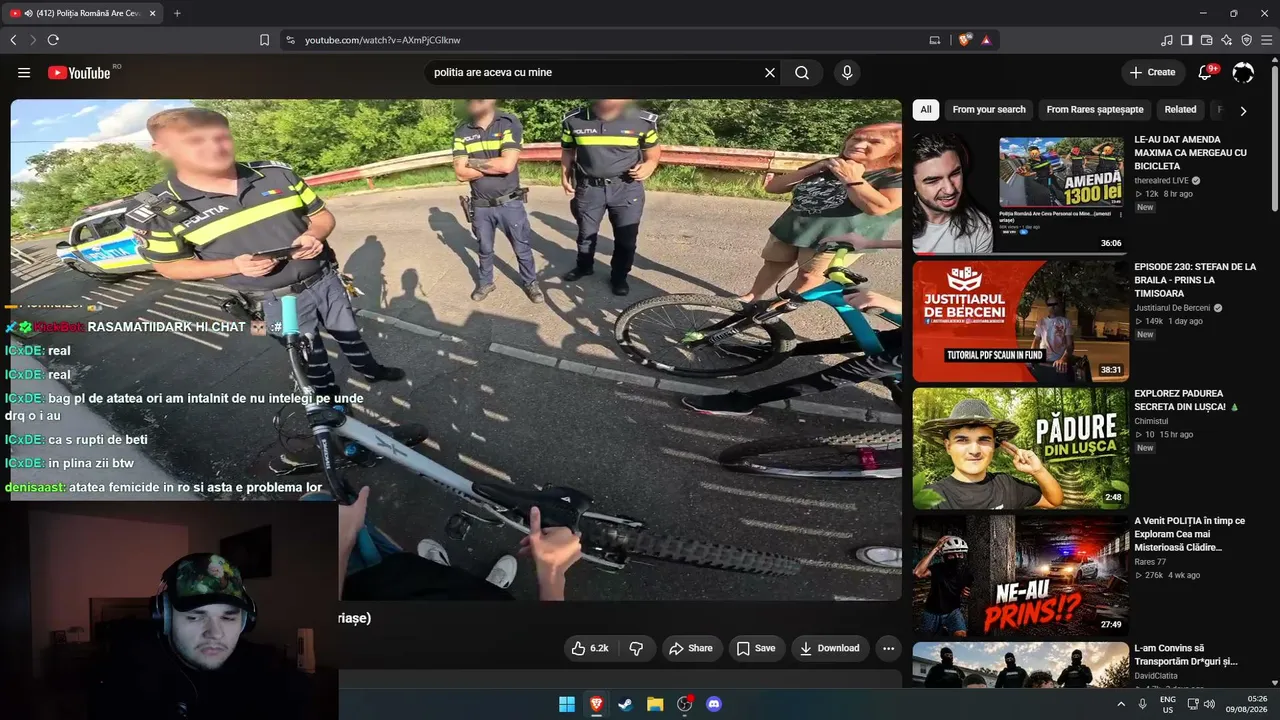Open the account avatar menu
The height and width of the screenshot is (720, 1280).
(1243, 72)
